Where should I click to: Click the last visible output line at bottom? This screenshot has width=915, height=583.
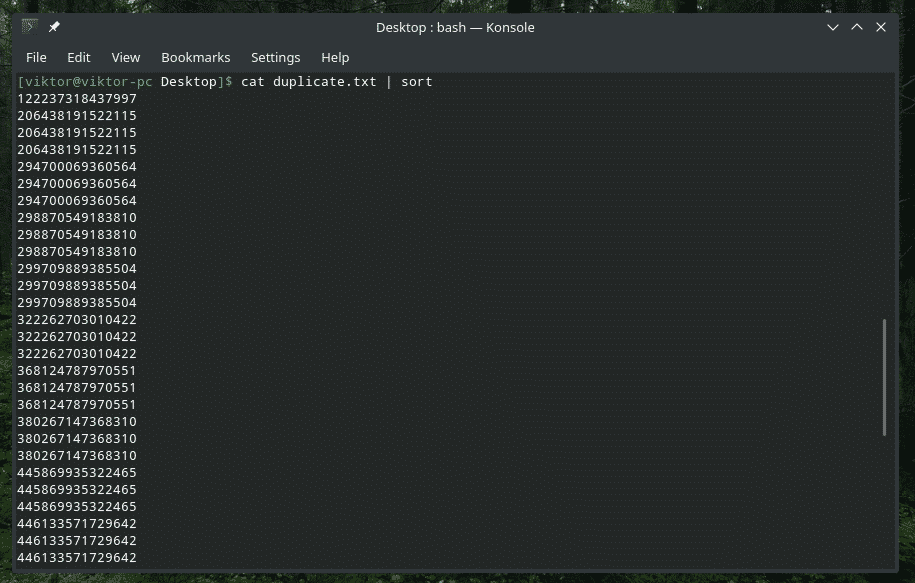pyautogui.click(x=77, y=557)
